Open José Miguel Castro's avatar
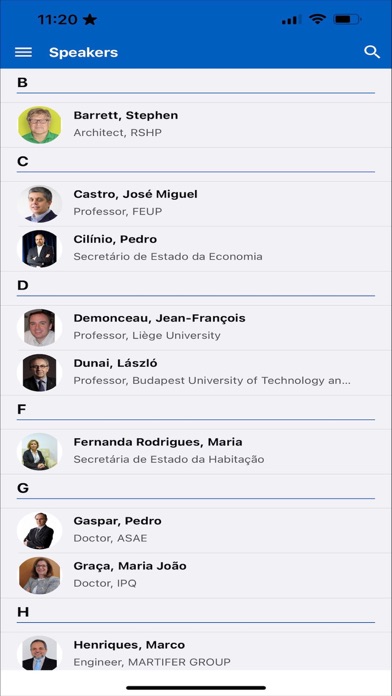Image resolution: width=392 pixels, height=696 pixels. click(40, 204)
